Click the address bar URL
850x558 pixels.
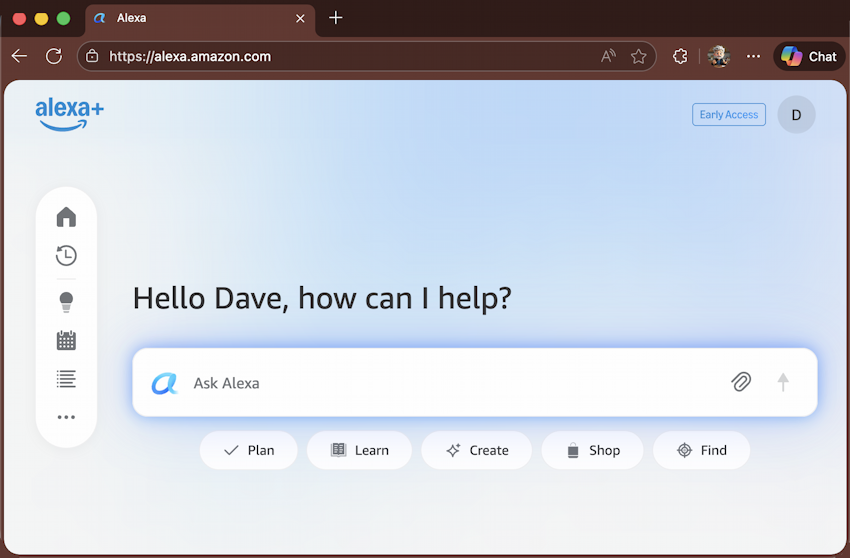tap(190, 56)
